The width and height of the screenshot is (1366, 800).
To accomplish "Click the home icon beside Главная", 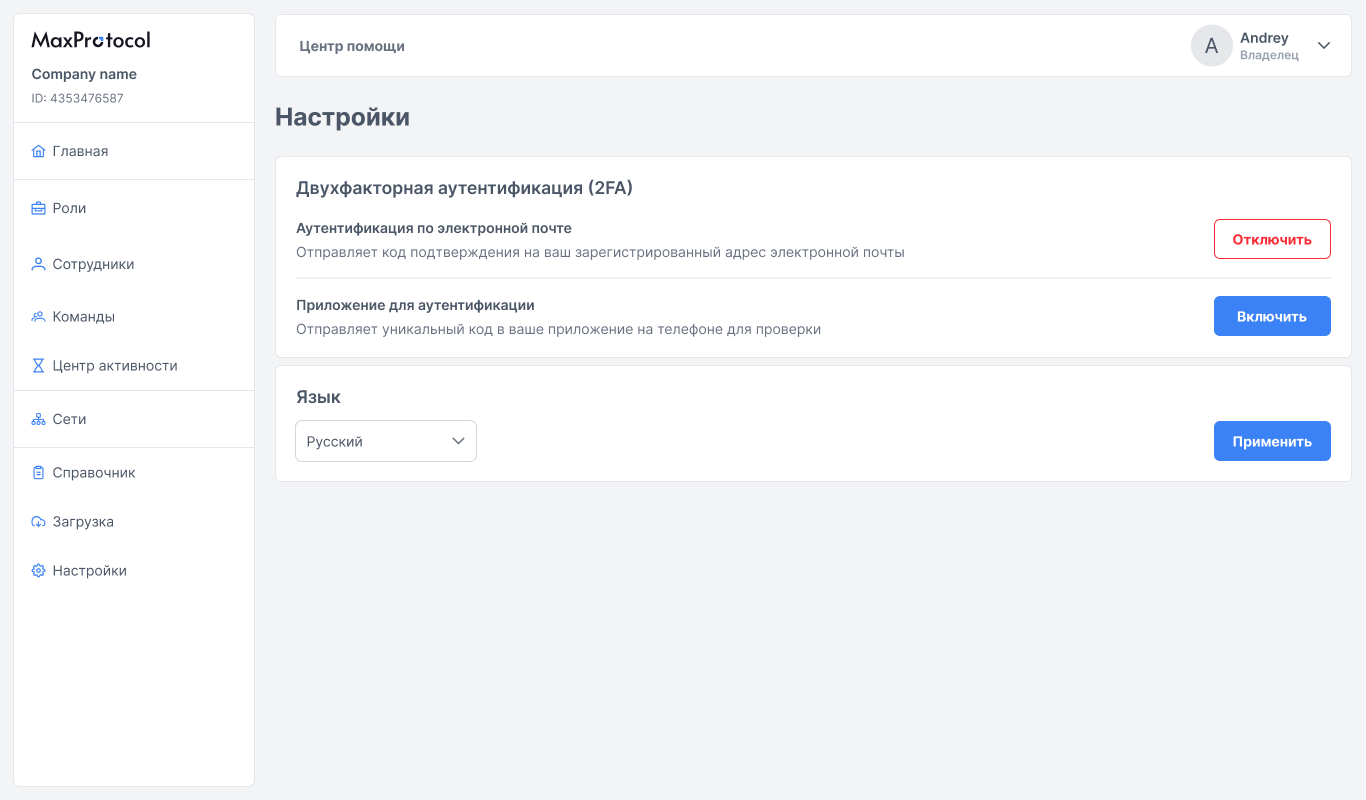I will click(x=38, y=151).
